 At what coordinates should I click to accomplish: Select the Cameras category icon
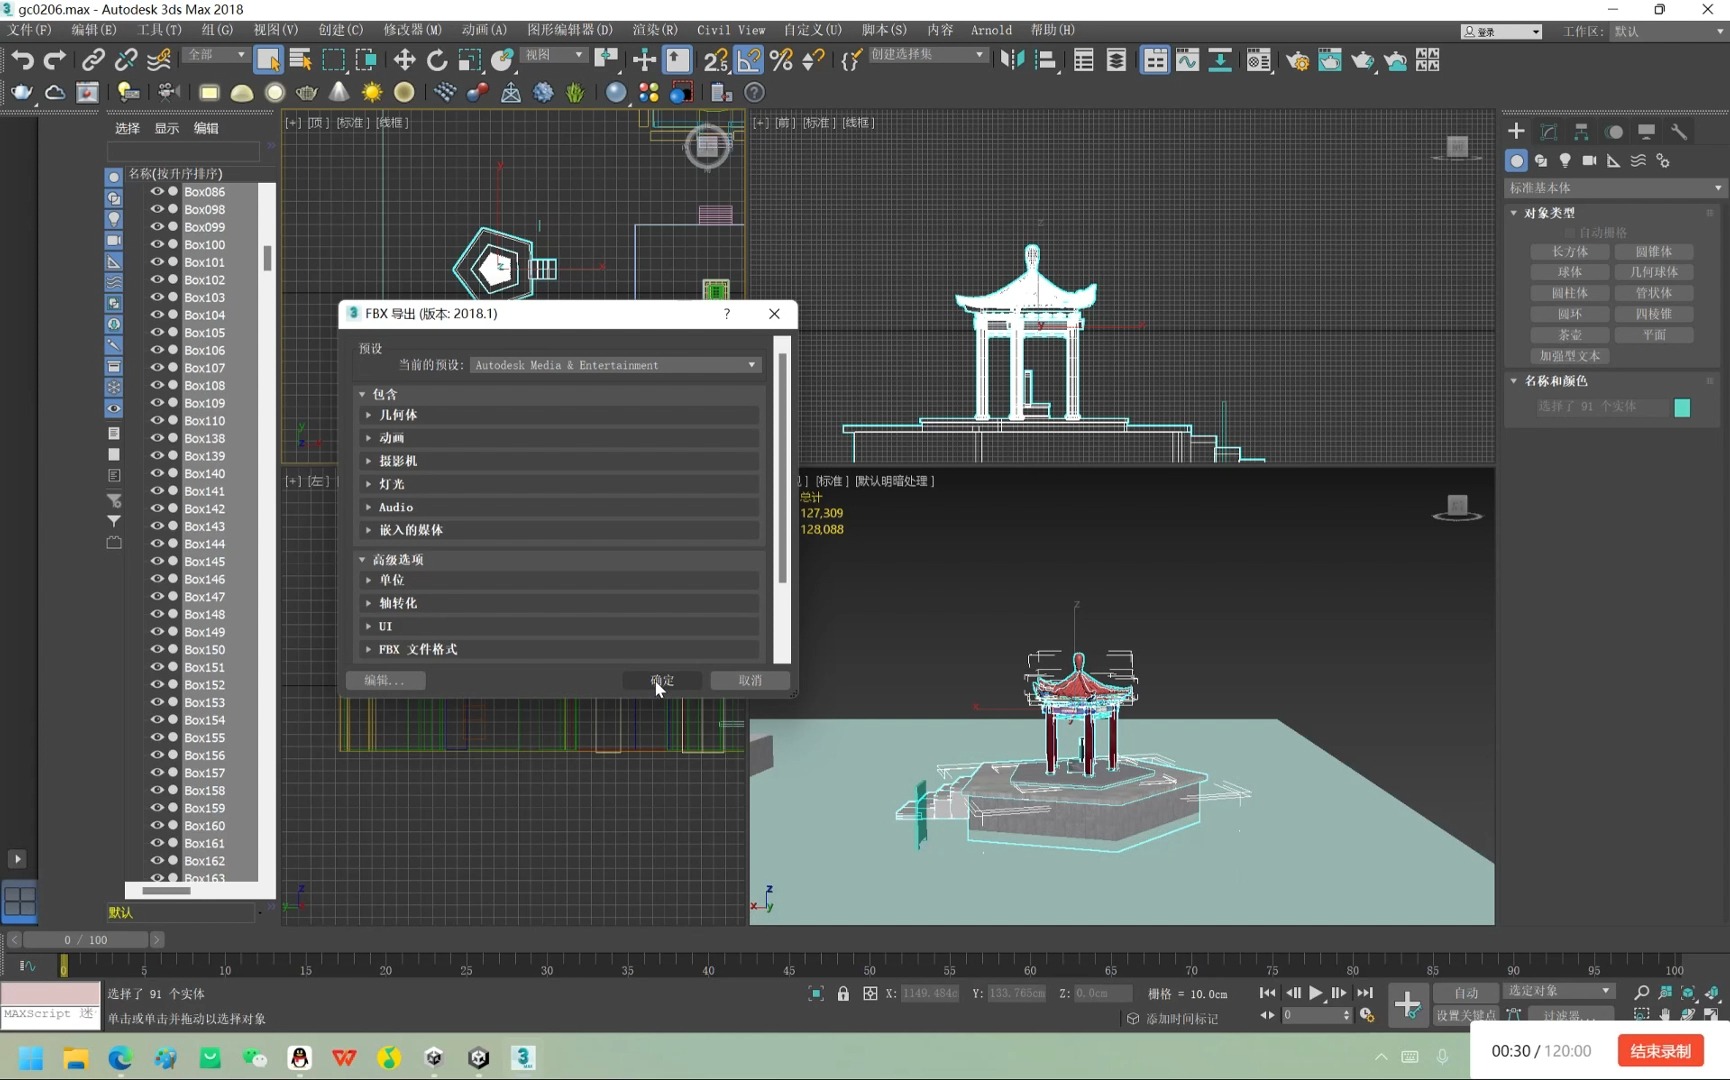[1589, 160]
